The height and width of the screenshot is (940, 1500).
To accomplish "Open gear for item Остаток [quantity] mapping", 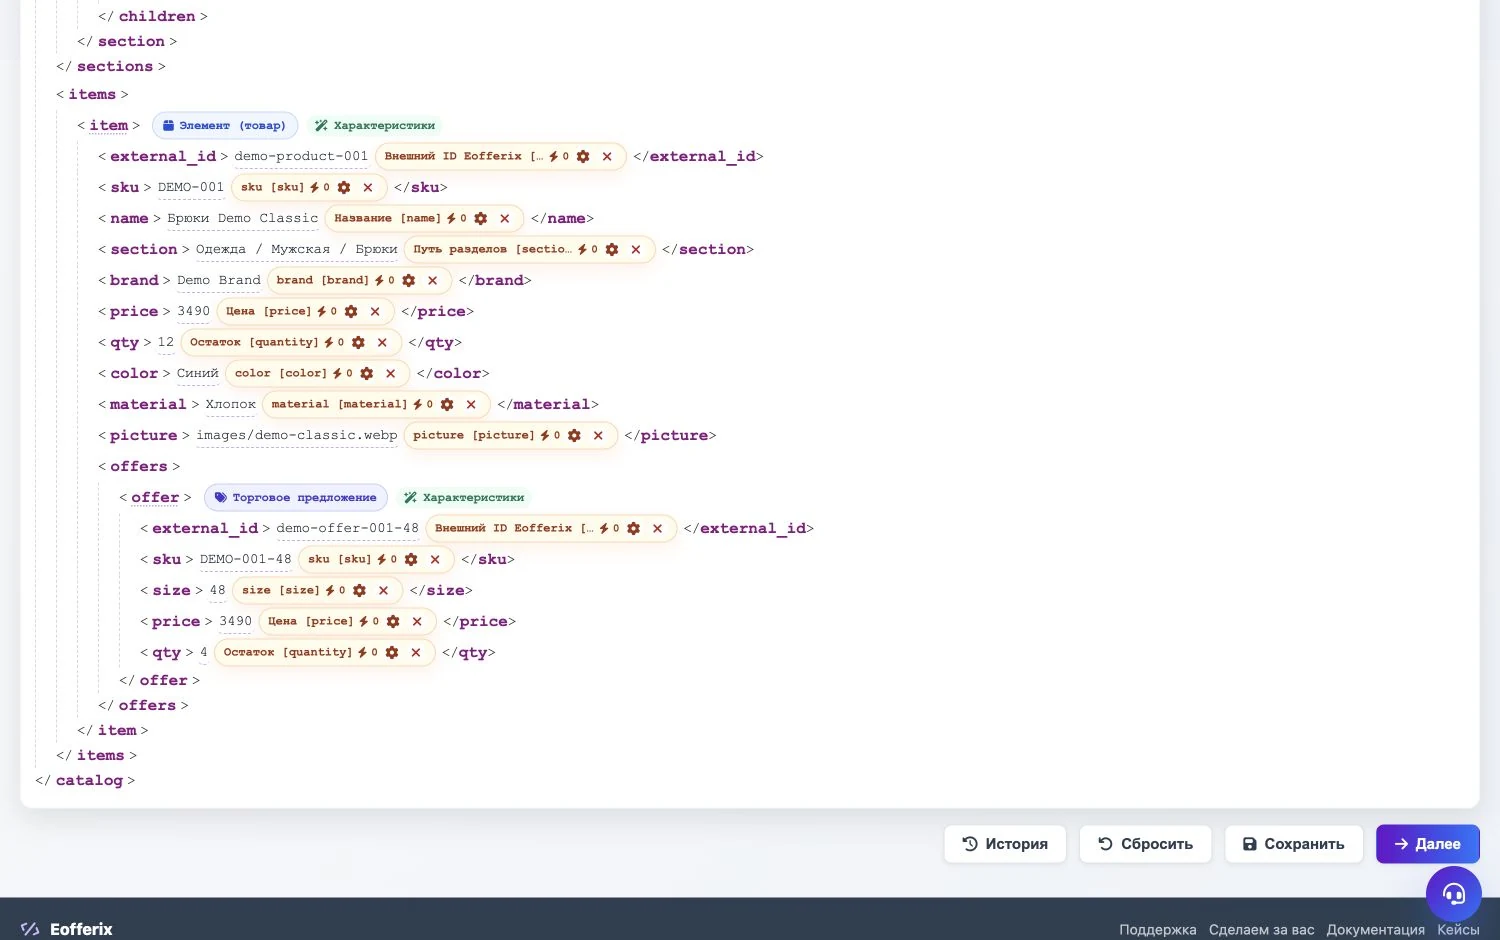I will (358, 343).
